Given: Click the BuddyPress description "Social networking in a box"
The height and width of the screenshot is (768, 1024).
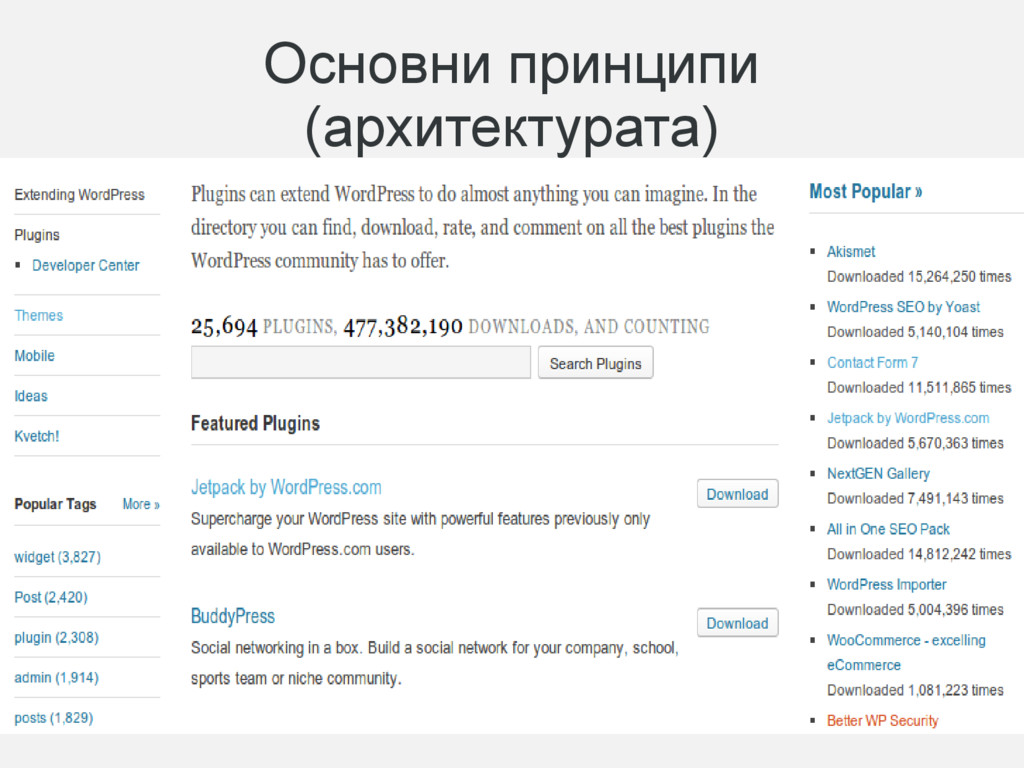Looking at the screenshot, I should pos(434,663).
